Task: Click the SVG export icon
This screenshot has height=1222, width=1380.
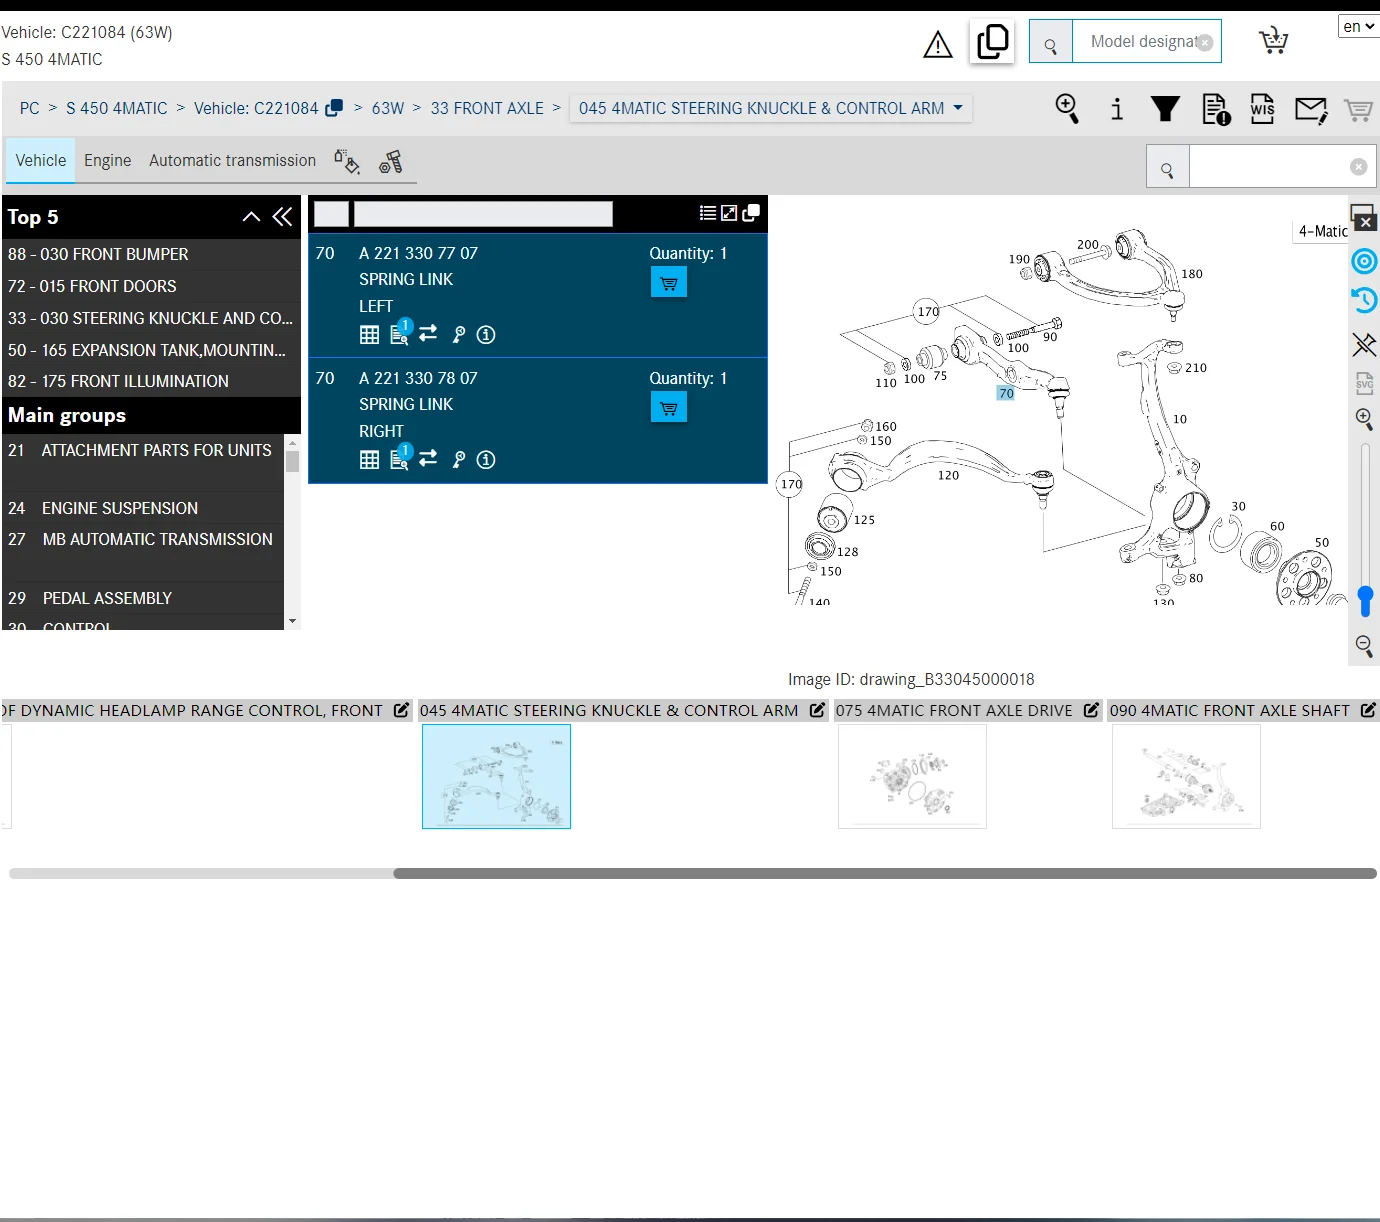Action: pos(1364,383)
